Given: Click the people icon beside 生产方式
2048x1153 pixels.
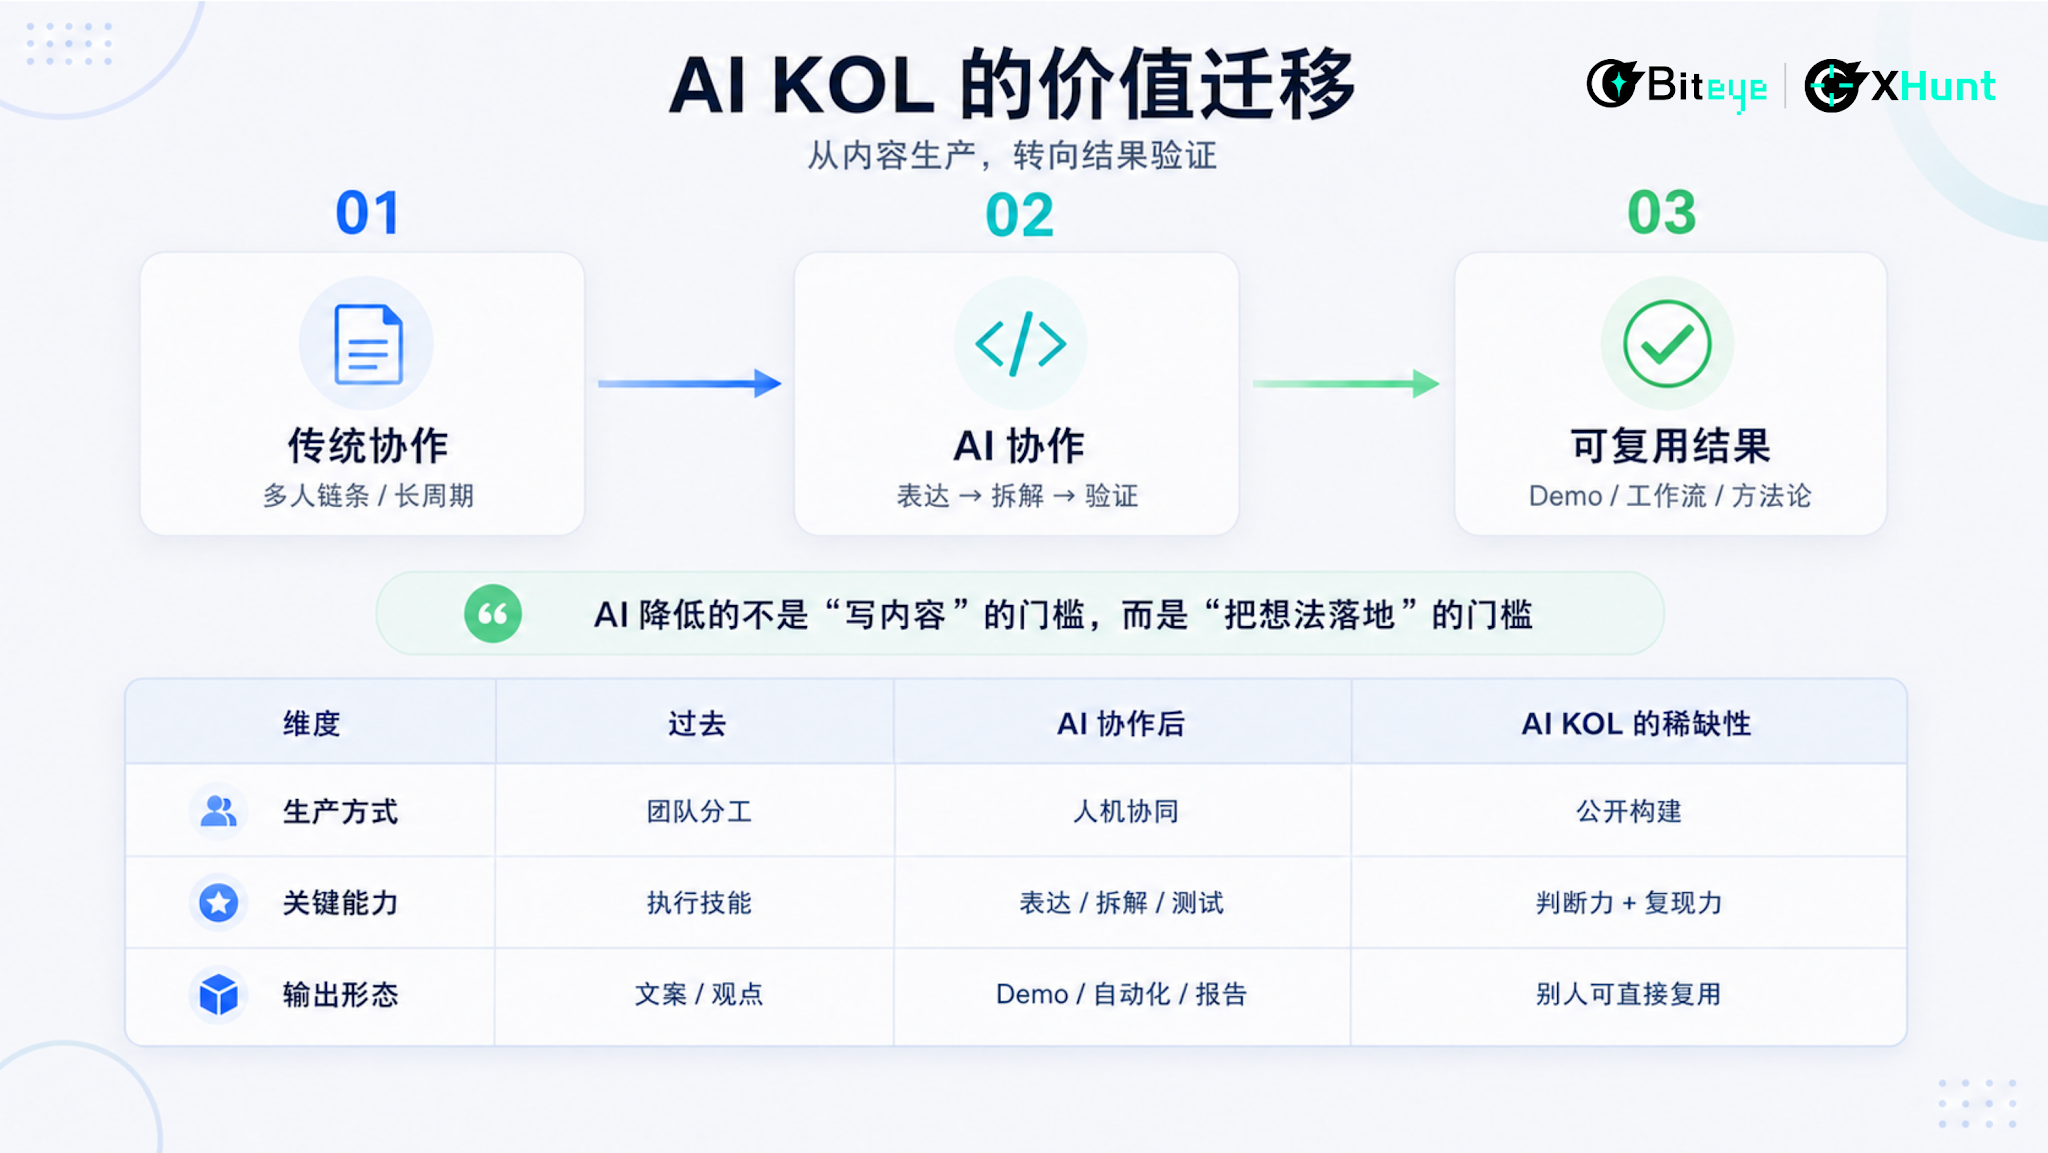Looking at the screenshot, I should point(218,811).
